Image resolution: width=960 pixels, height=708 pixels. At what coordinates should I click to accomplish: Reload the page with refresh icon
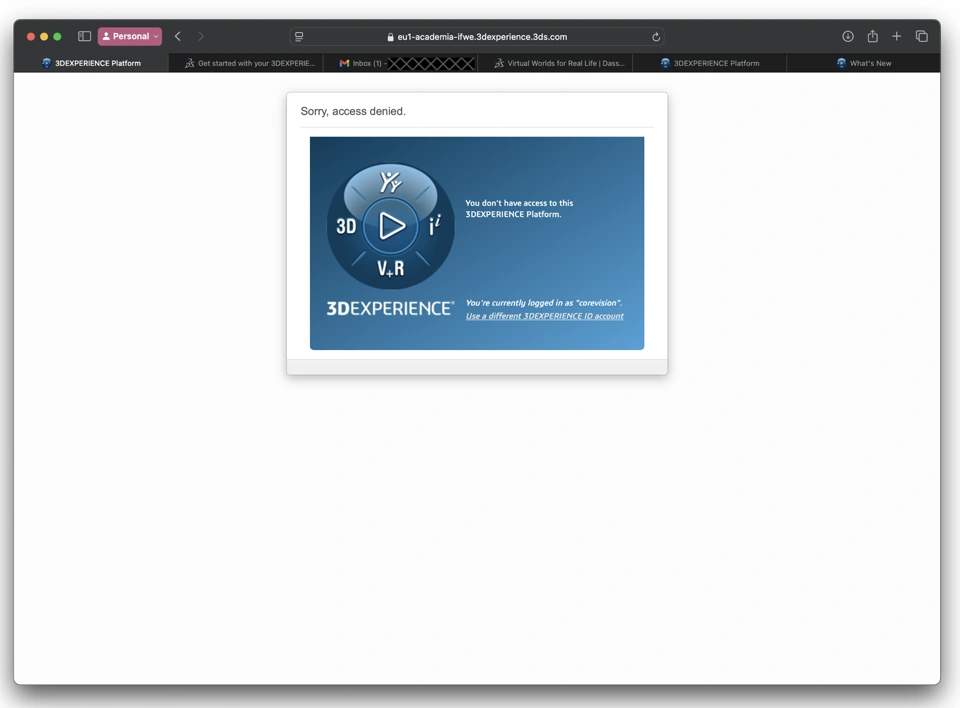656,37
